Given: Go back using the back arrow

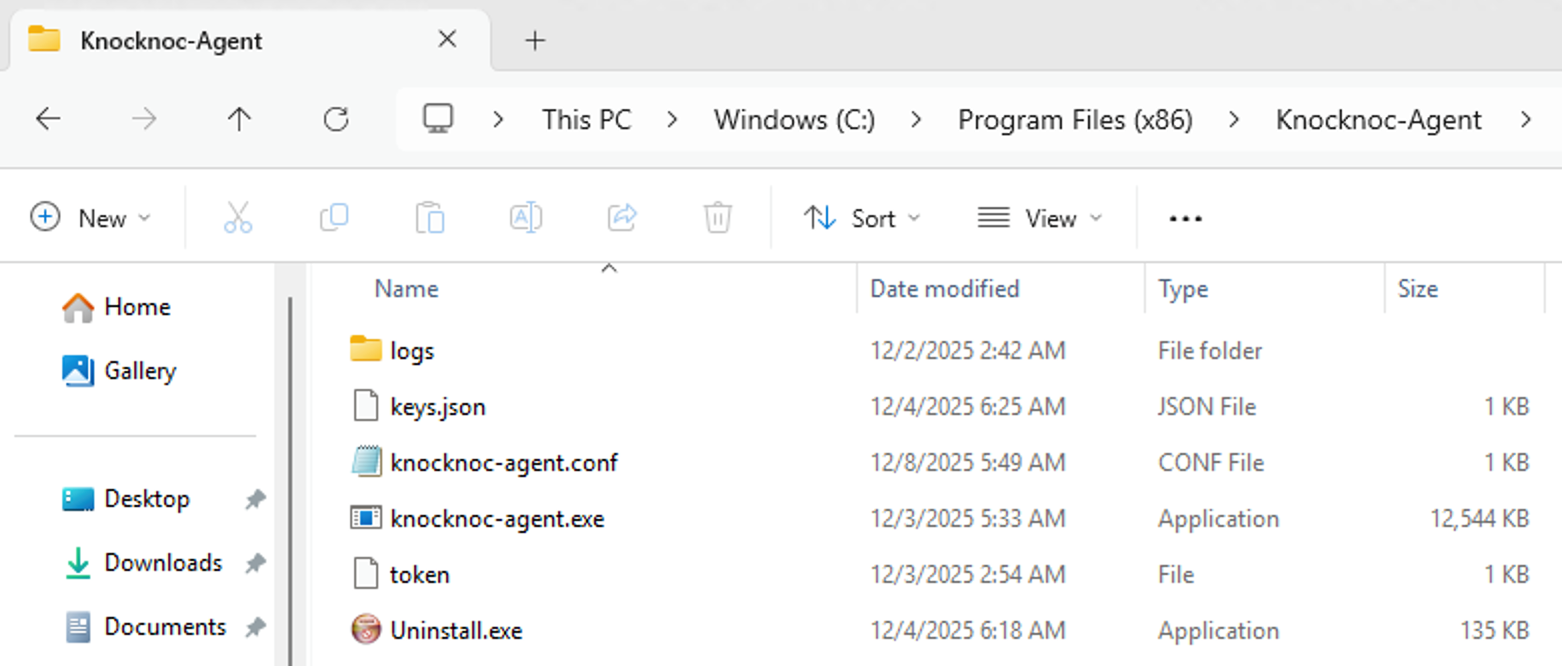Looking at the screenshot, I should [48, 119].
